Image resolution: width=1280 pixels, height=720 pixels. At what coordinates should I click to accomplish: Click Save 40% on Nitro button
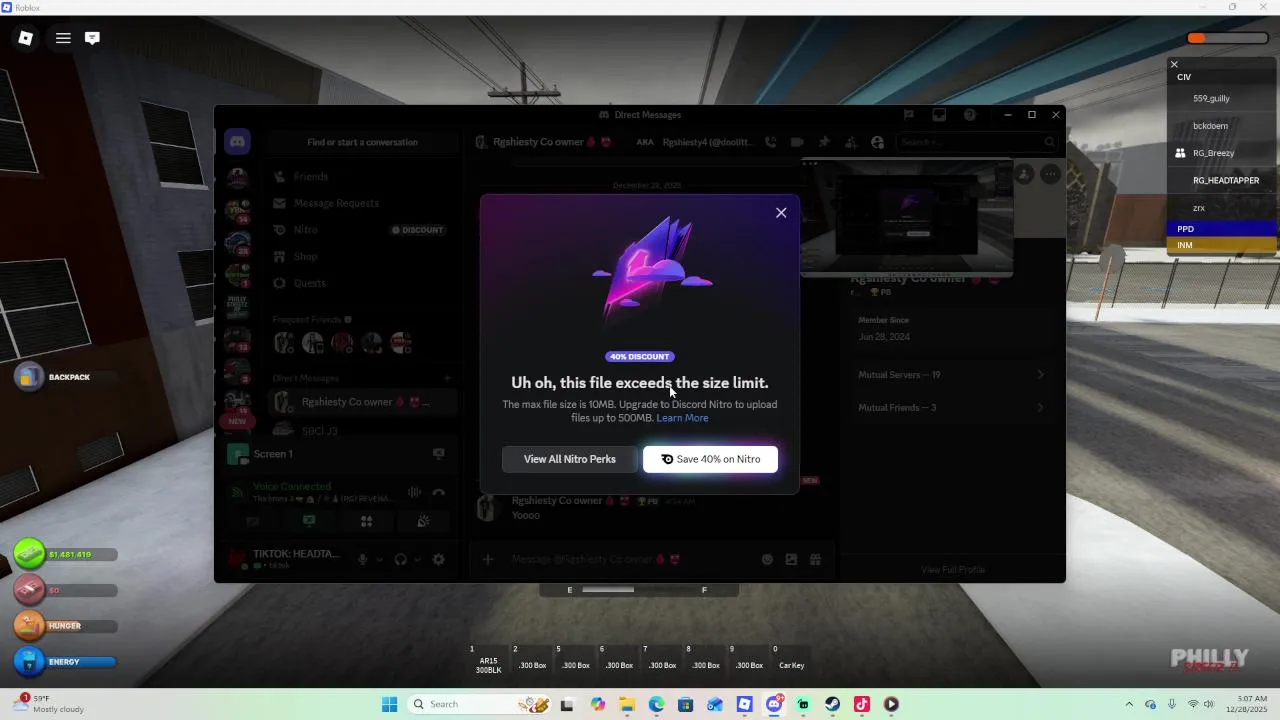pos(710,459)
